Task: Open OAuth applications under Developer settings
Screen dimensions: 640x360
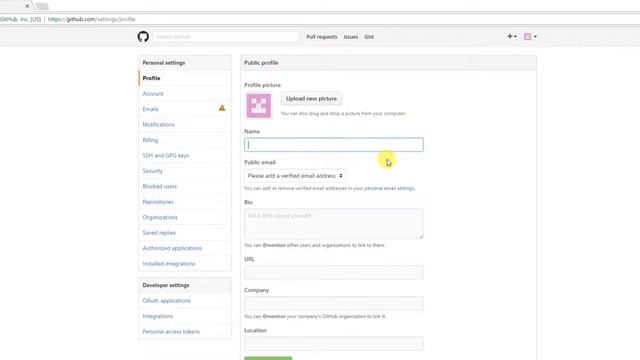Action: (185, 301)
